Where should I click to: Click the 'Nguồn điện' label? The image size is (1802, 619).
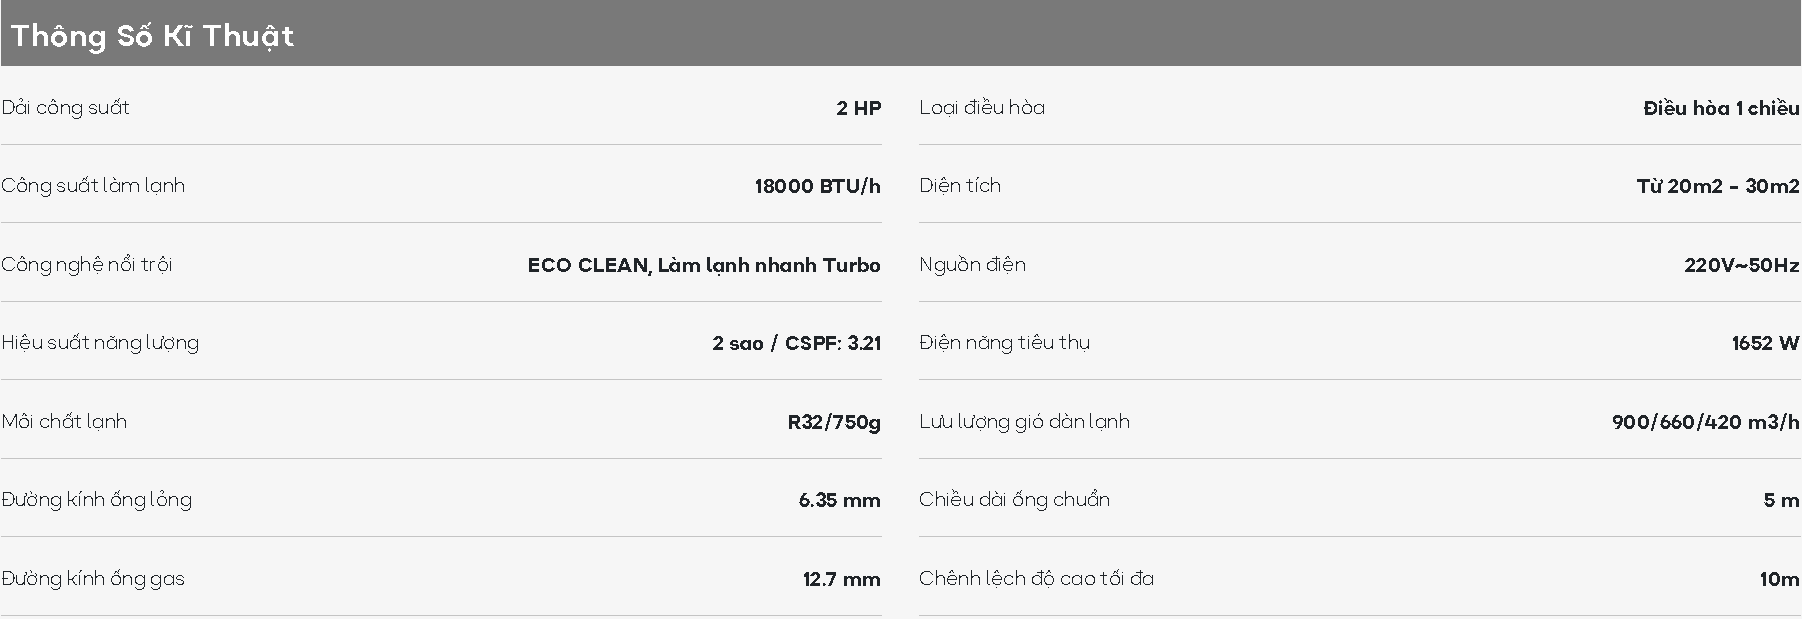972,265
